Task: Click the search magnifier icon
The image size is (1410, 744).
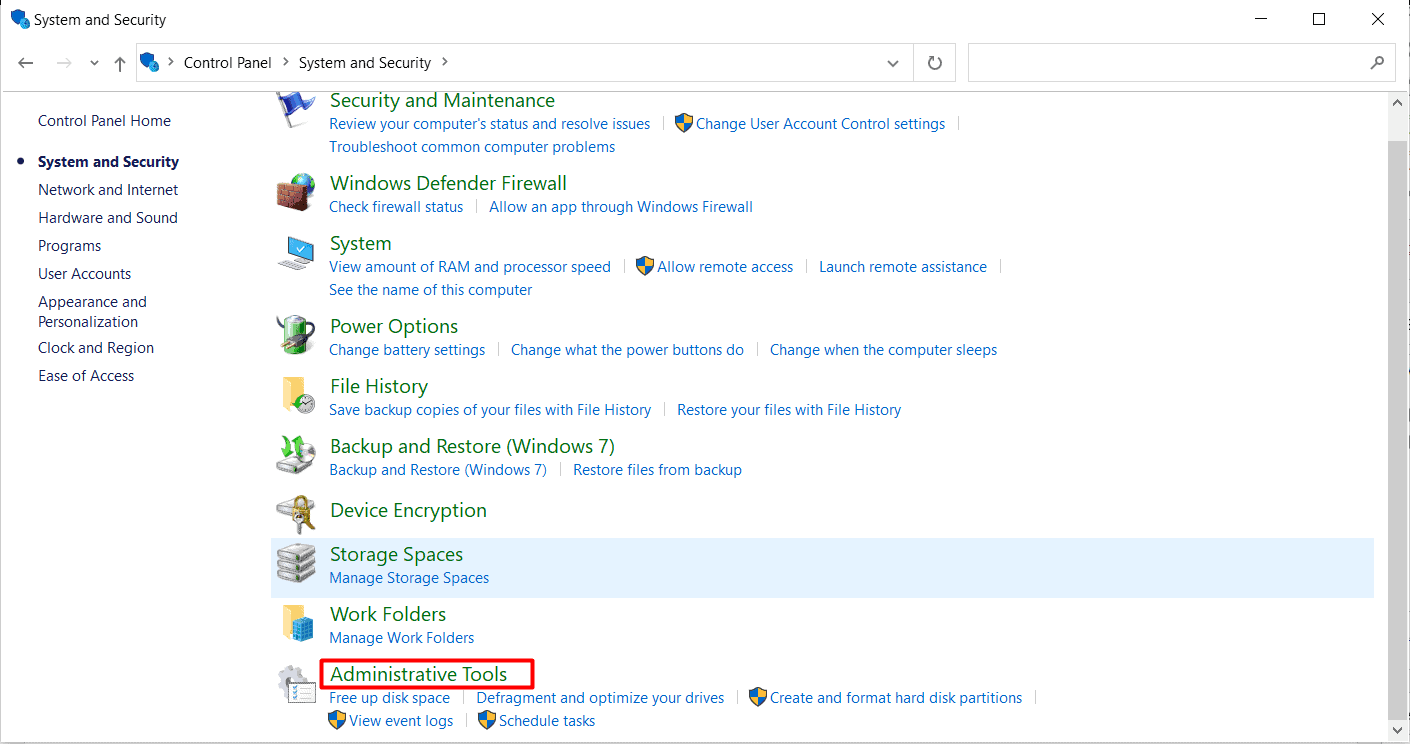Action: (1378, 62)
